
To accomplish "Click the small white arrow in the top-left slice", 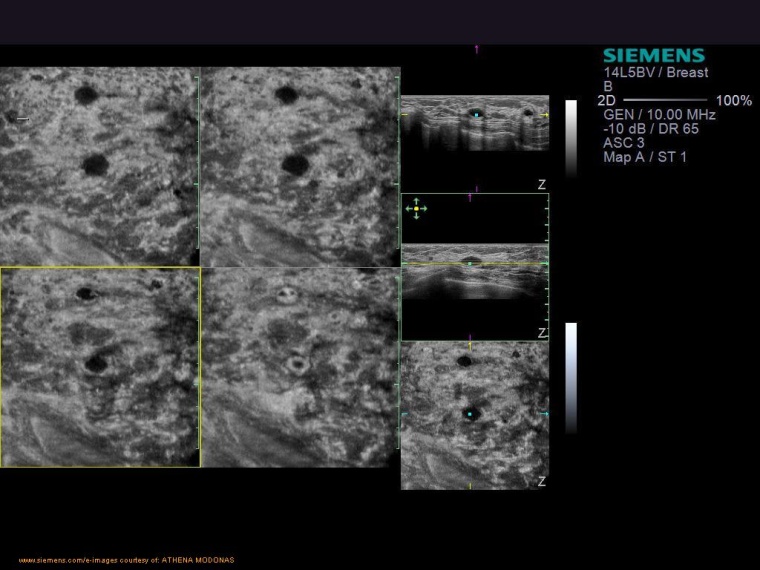I will click(x=23, y=120).
